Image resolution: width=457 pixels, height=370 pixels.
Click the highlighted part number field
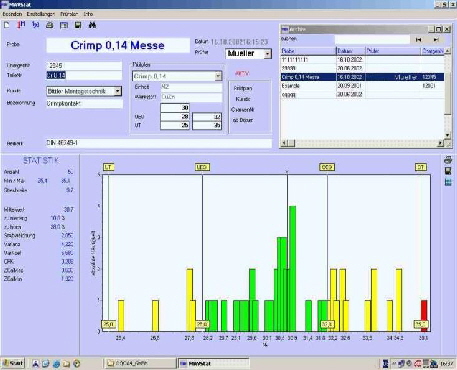(84, 75)
